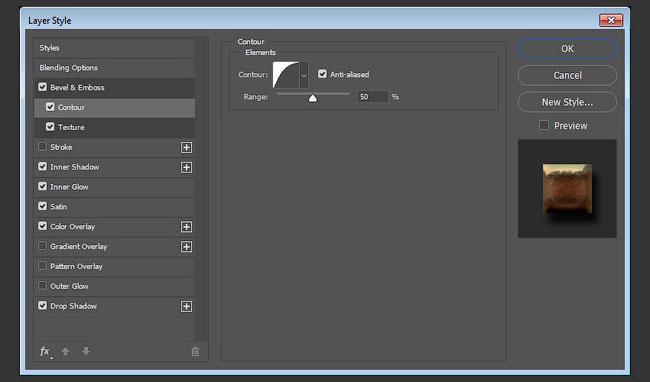650x382 pixels.
Task: Move effect up with the up arrow
Action: pos(65,351)
